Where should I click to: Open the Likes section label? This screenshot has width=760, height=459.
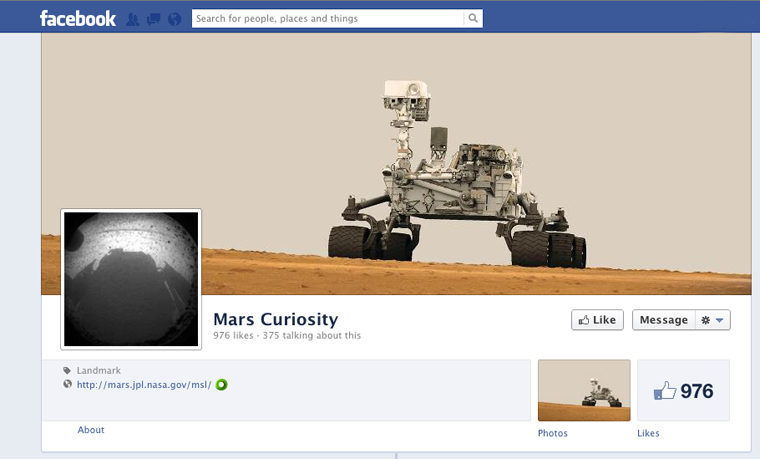click(648, 433)
